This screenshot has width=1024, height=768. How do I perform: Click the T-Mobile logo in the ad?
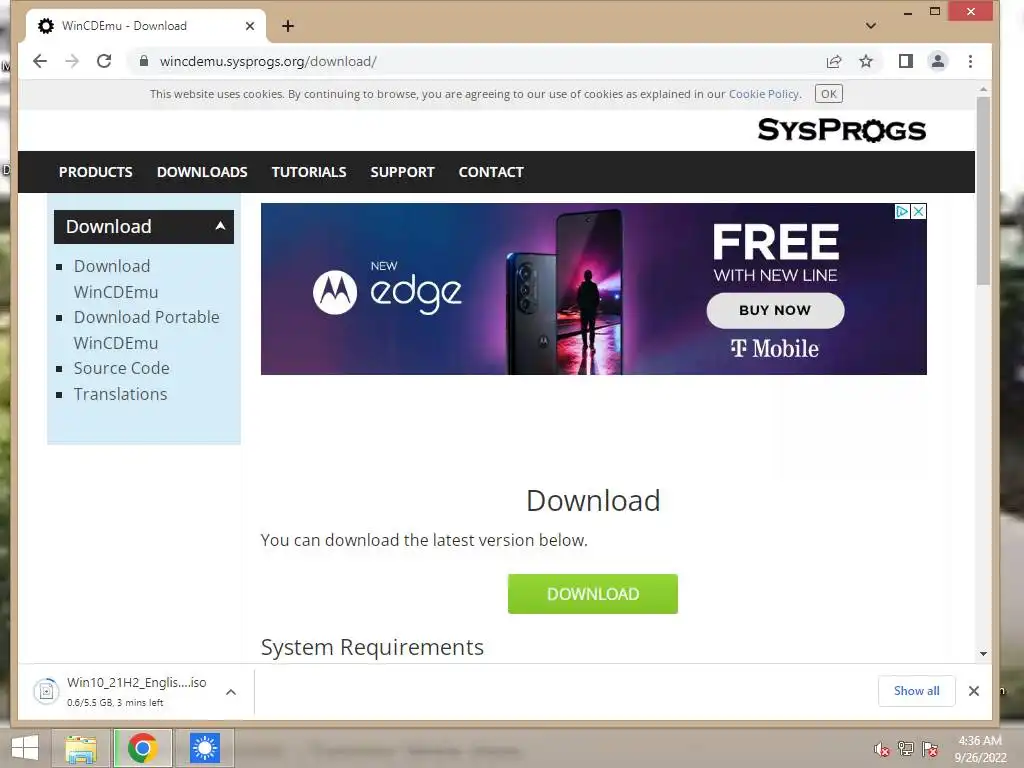click(x=775, y=348)
